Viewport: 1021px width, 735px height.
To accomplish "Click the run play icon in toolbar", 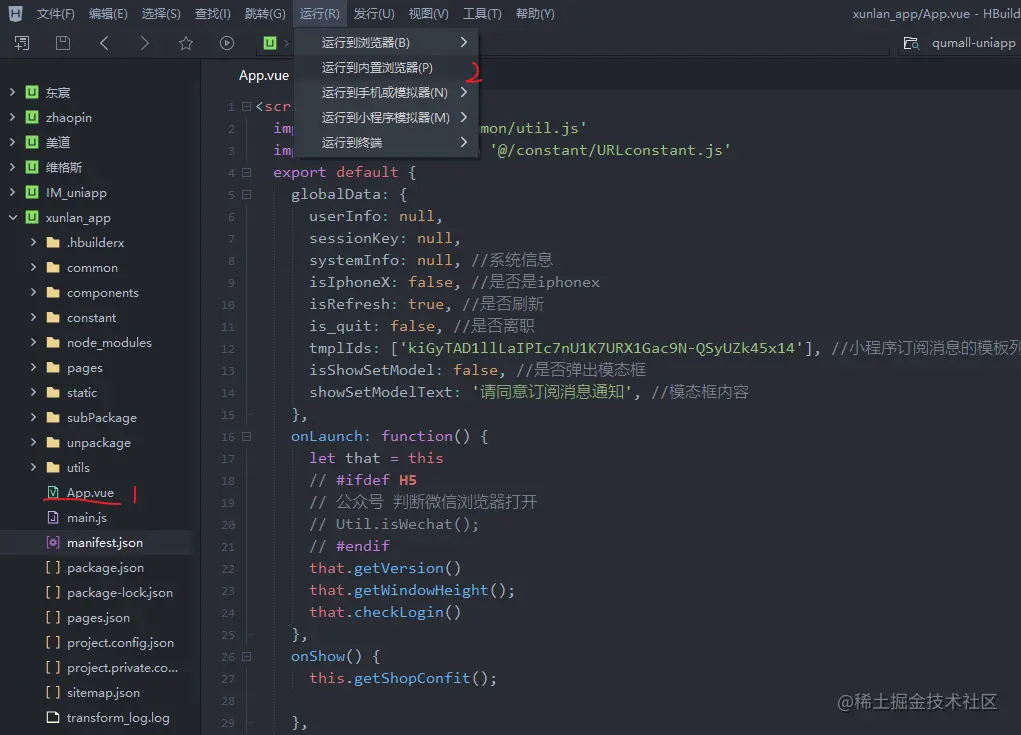I will 227,43.
